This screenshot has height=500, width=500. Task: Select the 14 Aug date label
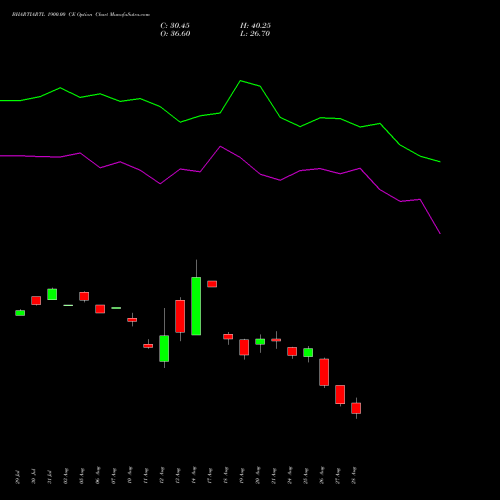[x=194, y=475]
